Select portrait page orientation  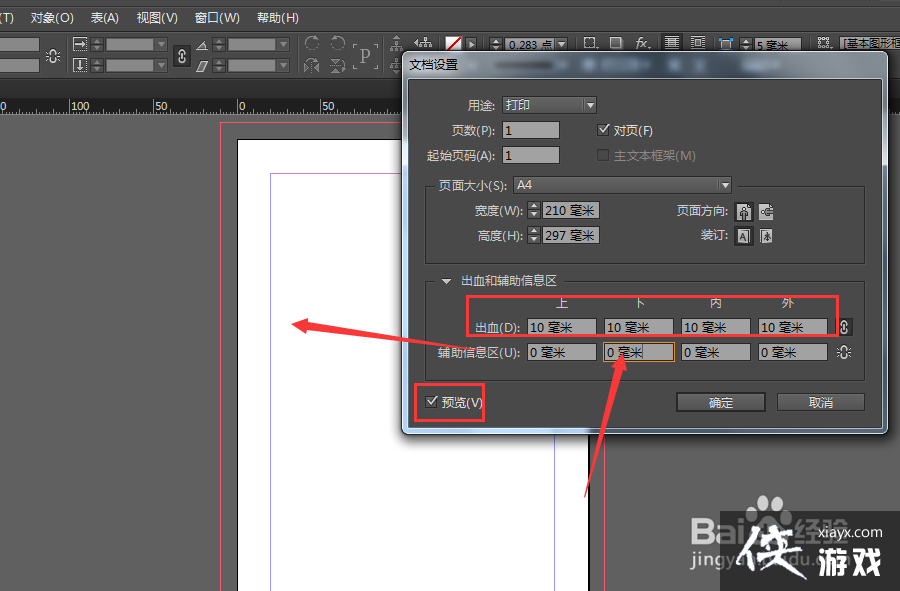click(x=743, y=211)
